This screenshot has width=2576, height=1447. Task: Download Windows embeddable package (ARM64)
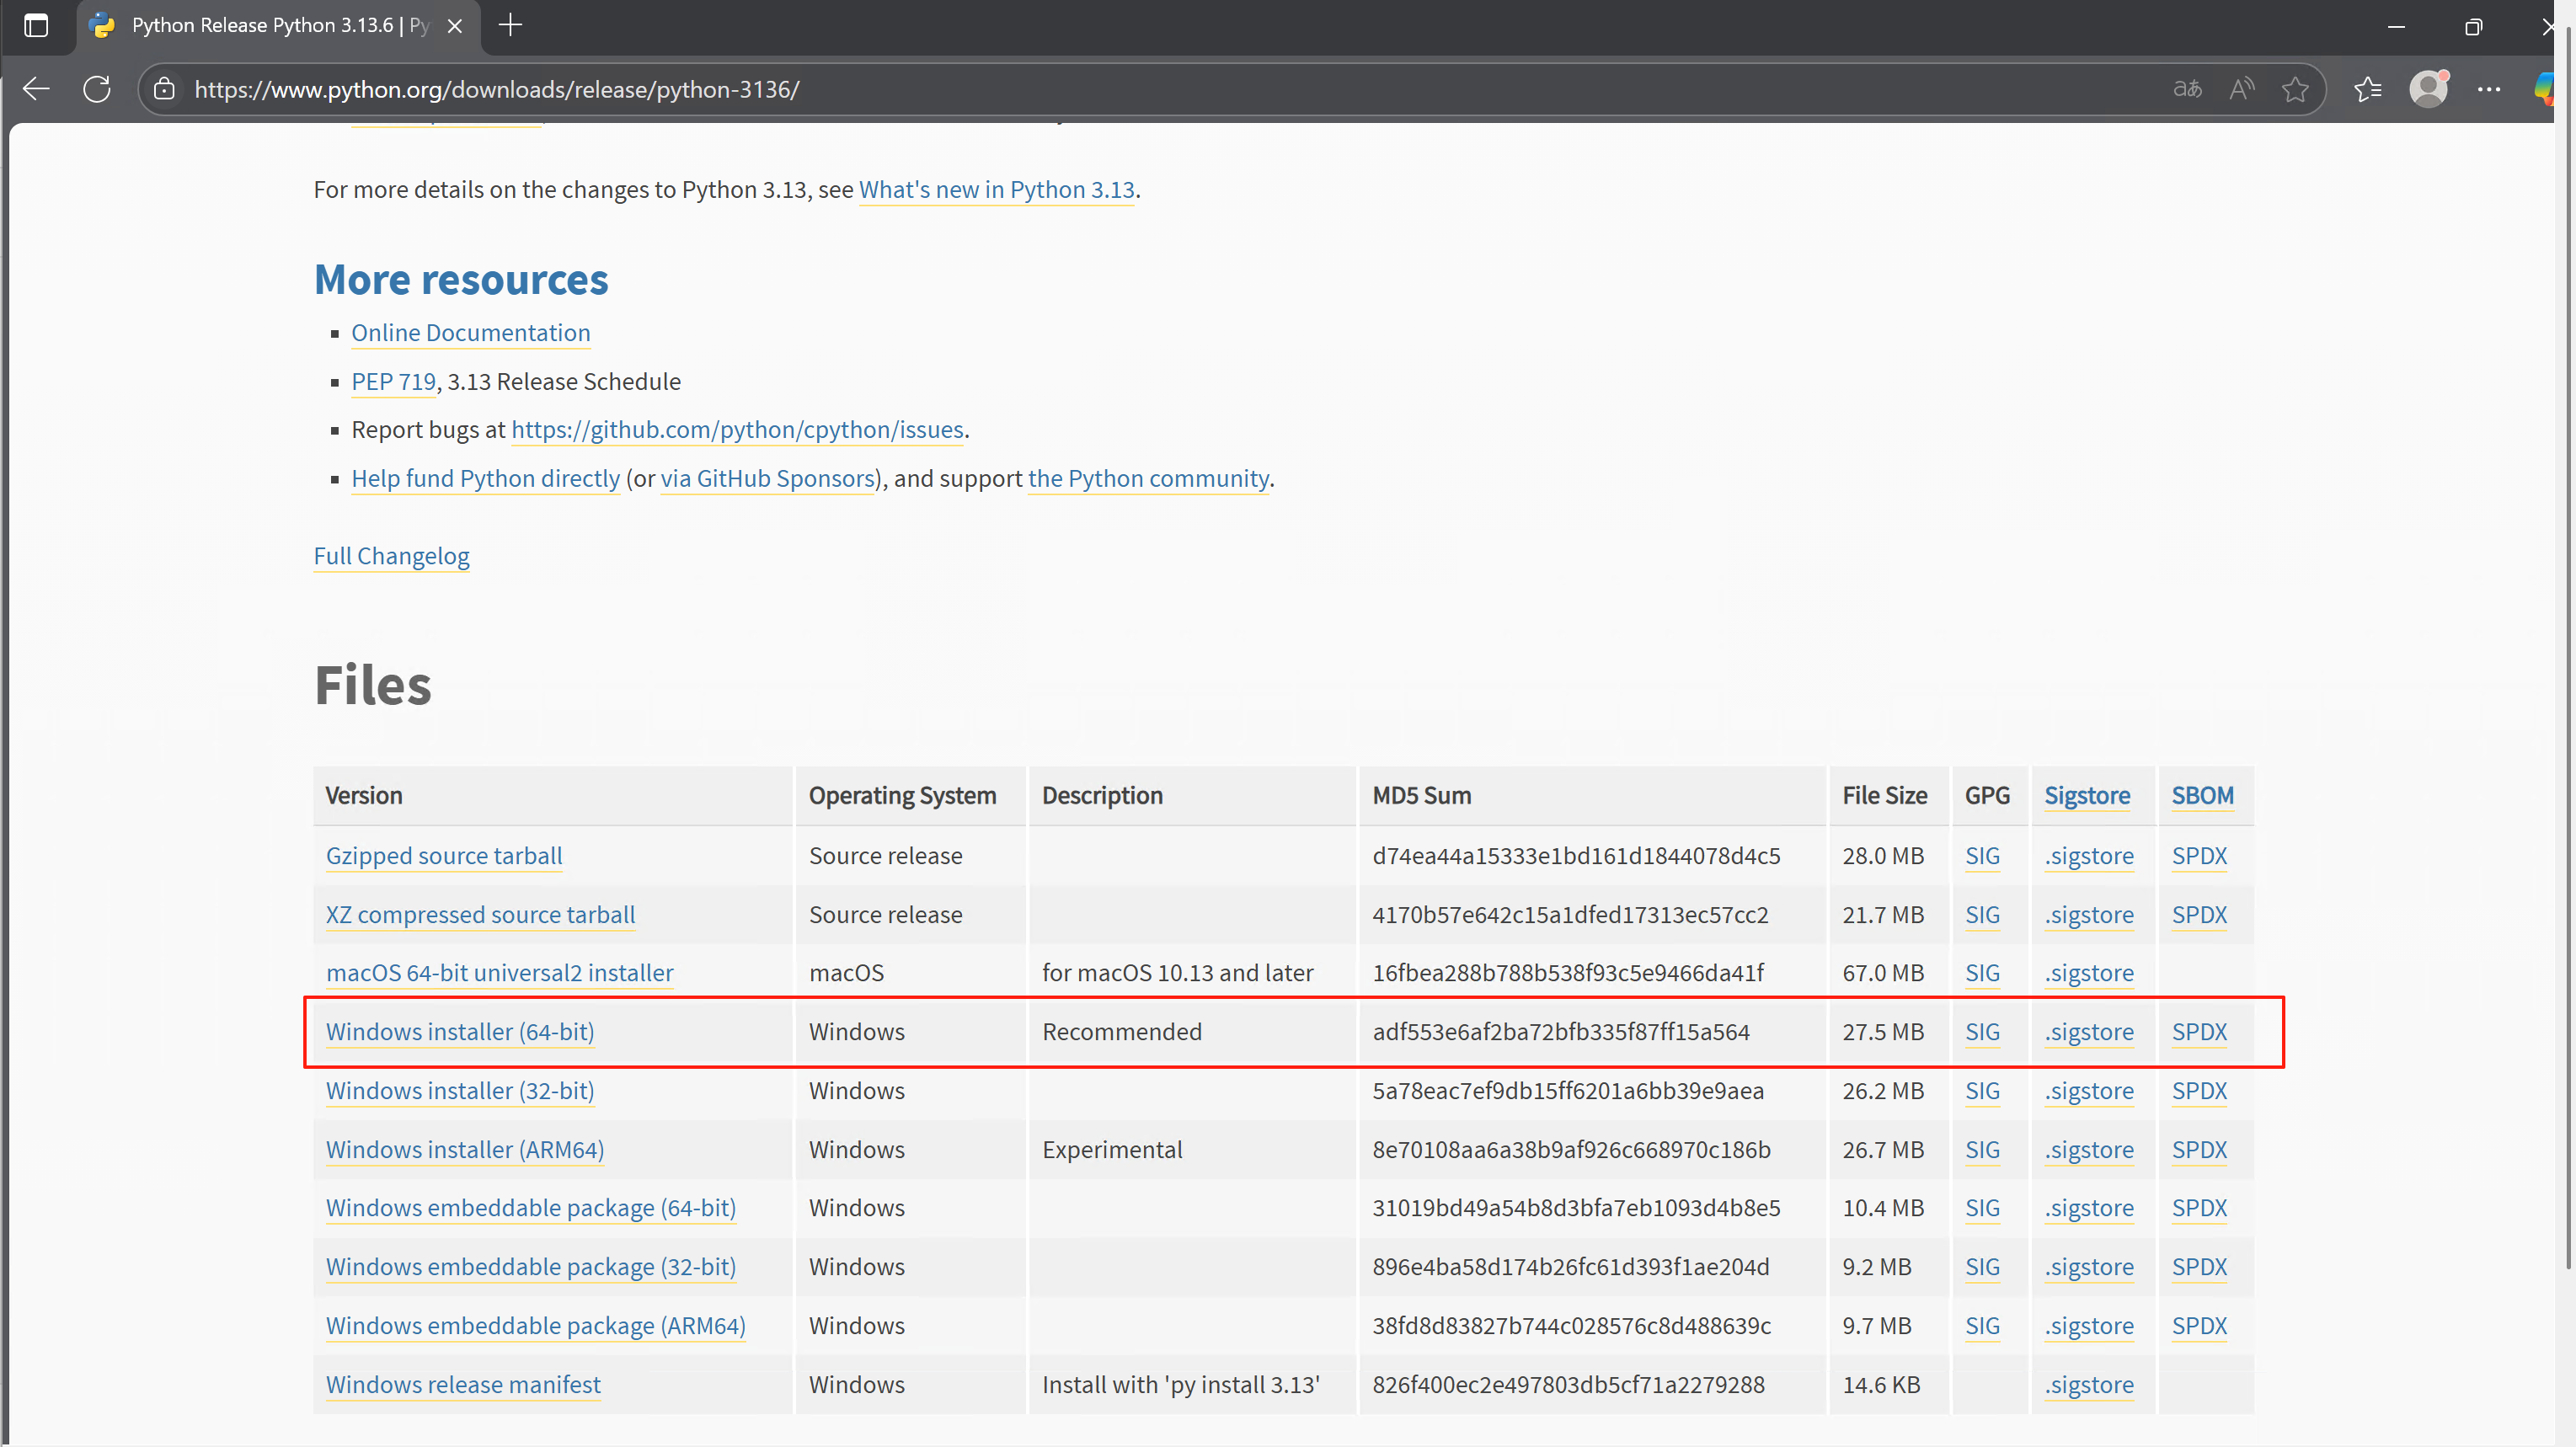[536, 1326]
